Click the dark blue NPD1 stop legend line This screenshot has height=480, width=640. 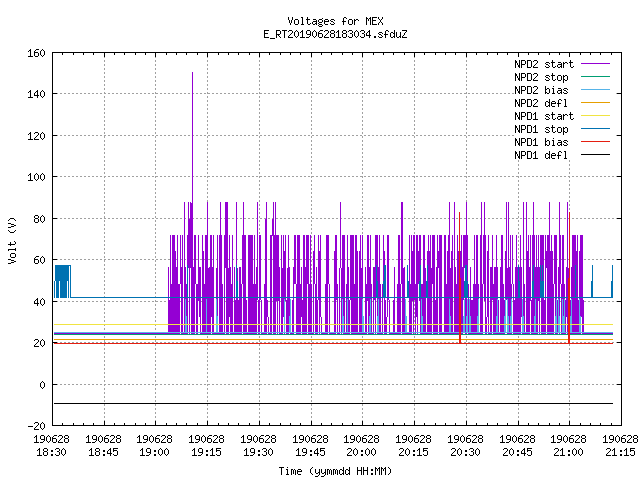(595, 129)
